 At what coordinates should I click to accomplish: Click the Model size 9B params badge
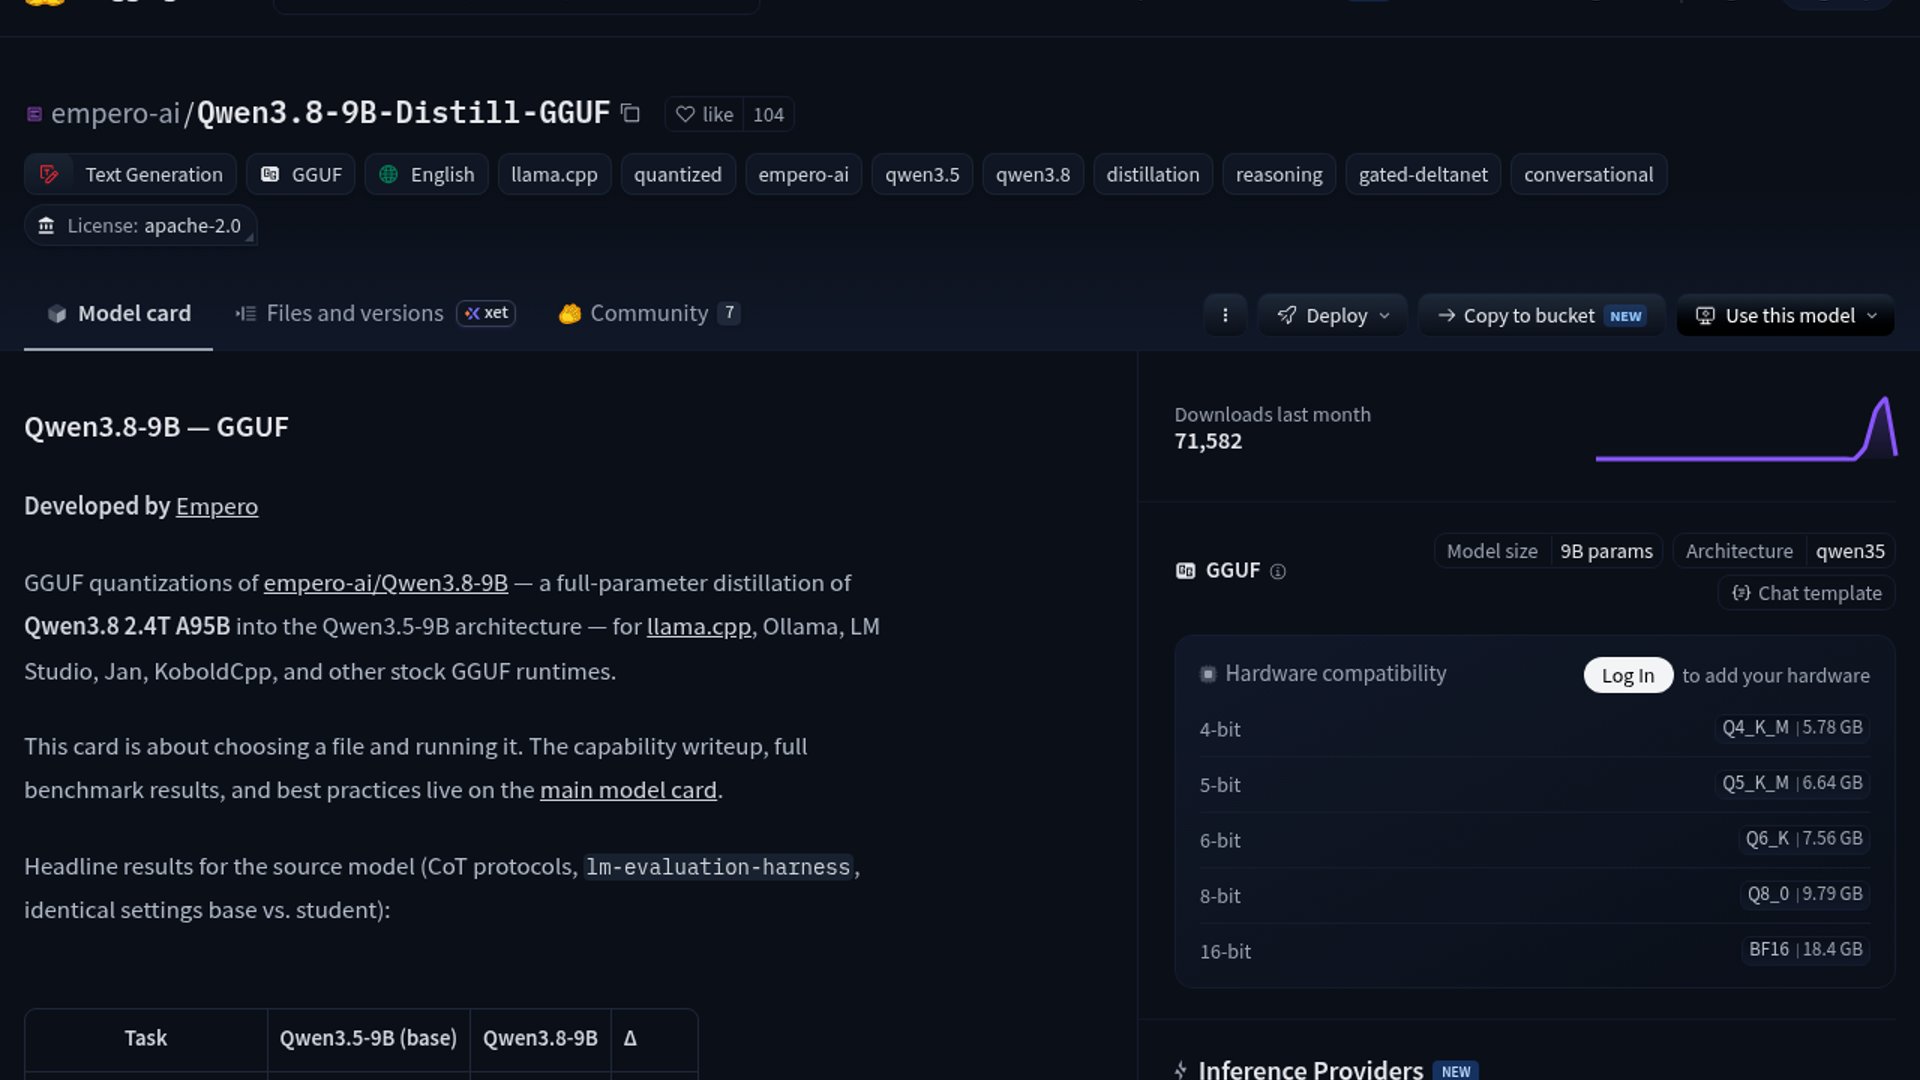[x=1549, y=551]
